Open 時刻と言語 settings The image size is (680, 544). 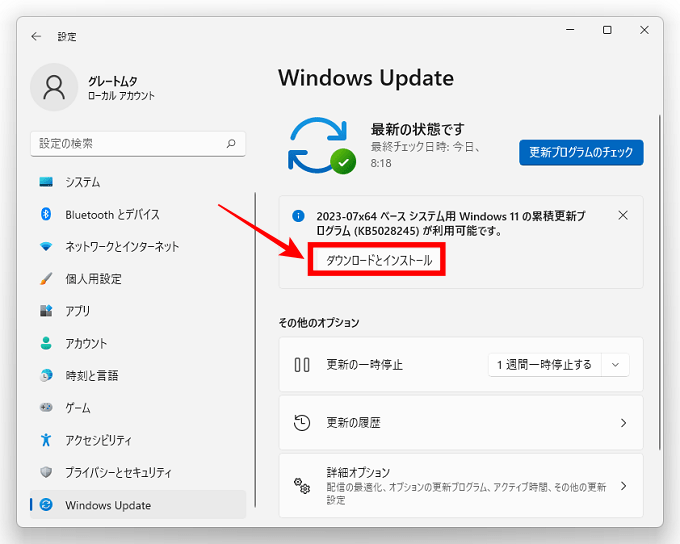138,375
